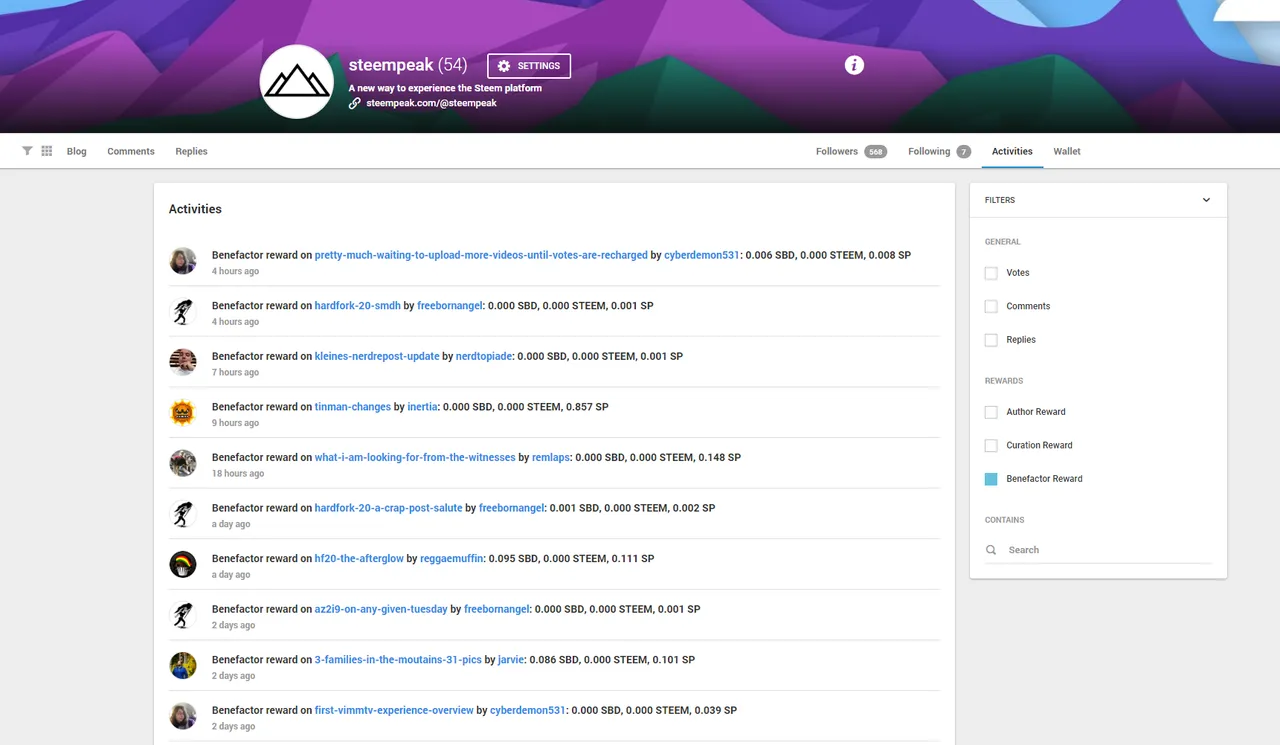This screenshot has height=745, width=1280.
Task: Visit jarvie user profile
Action: pos(510,660)
